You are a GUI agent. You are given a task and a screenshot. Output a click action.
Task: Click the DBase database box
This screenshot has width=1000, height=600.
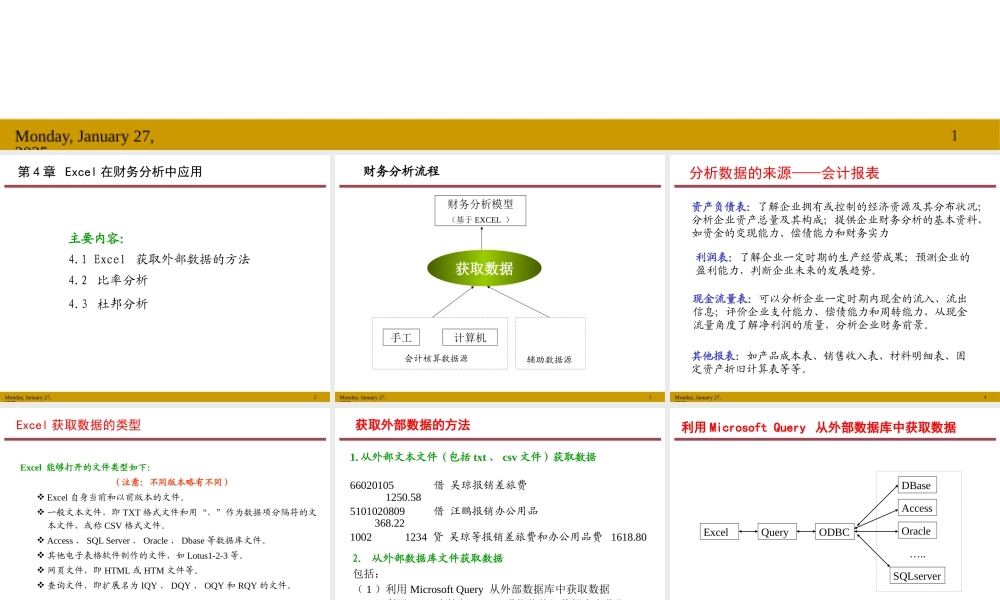(x=915, y=484)
